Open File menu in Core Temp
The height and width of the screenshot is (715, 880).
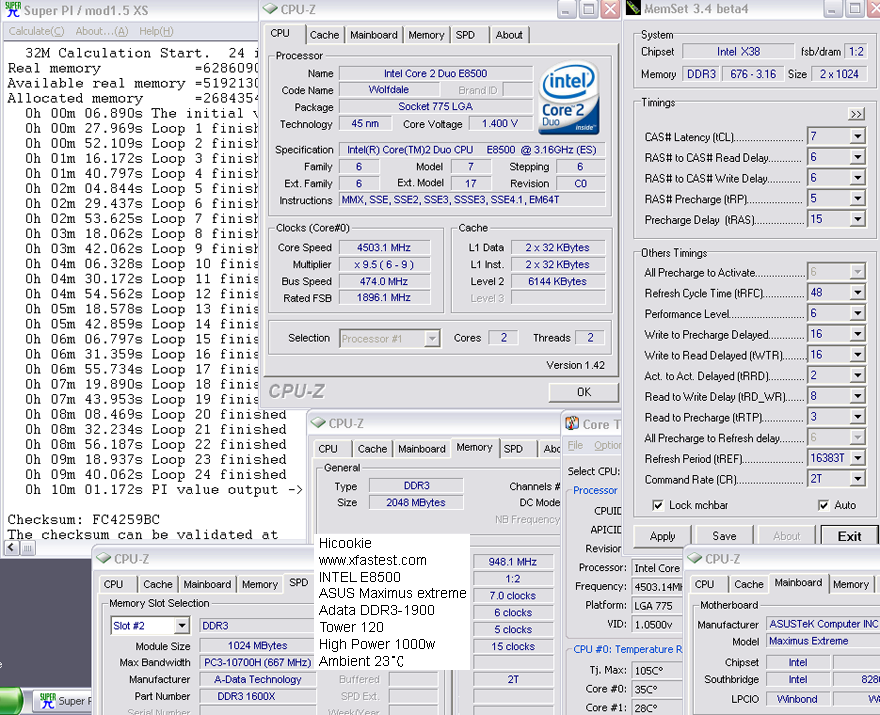(x=575, y=445)
